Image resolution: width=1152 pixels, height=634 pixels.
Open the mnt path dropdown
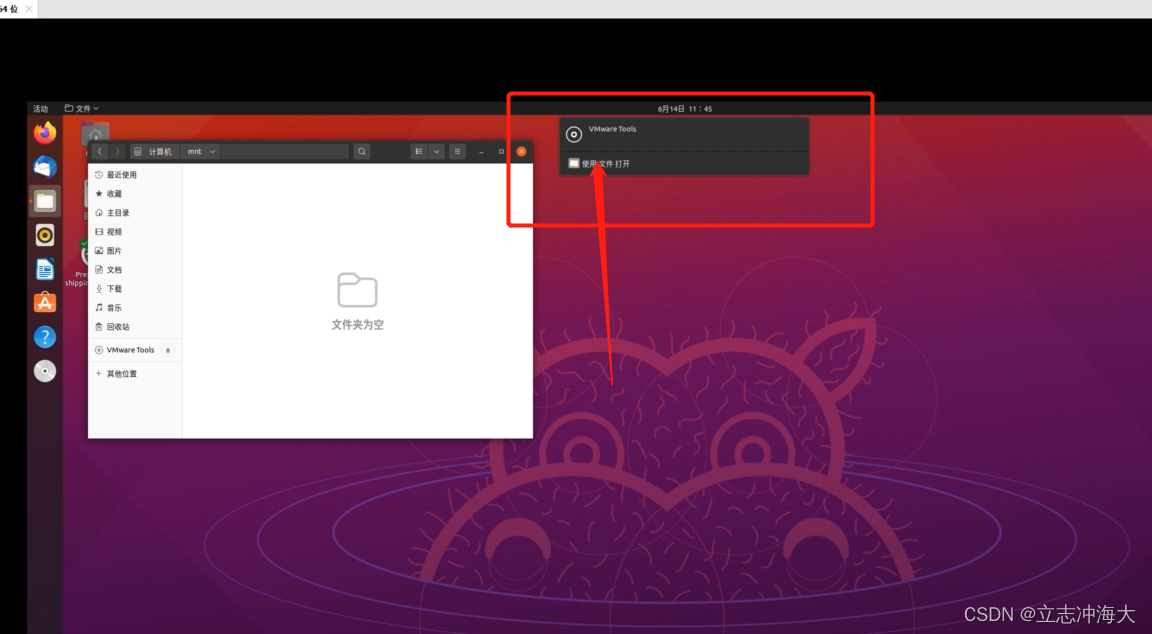[x=201, y=151]
